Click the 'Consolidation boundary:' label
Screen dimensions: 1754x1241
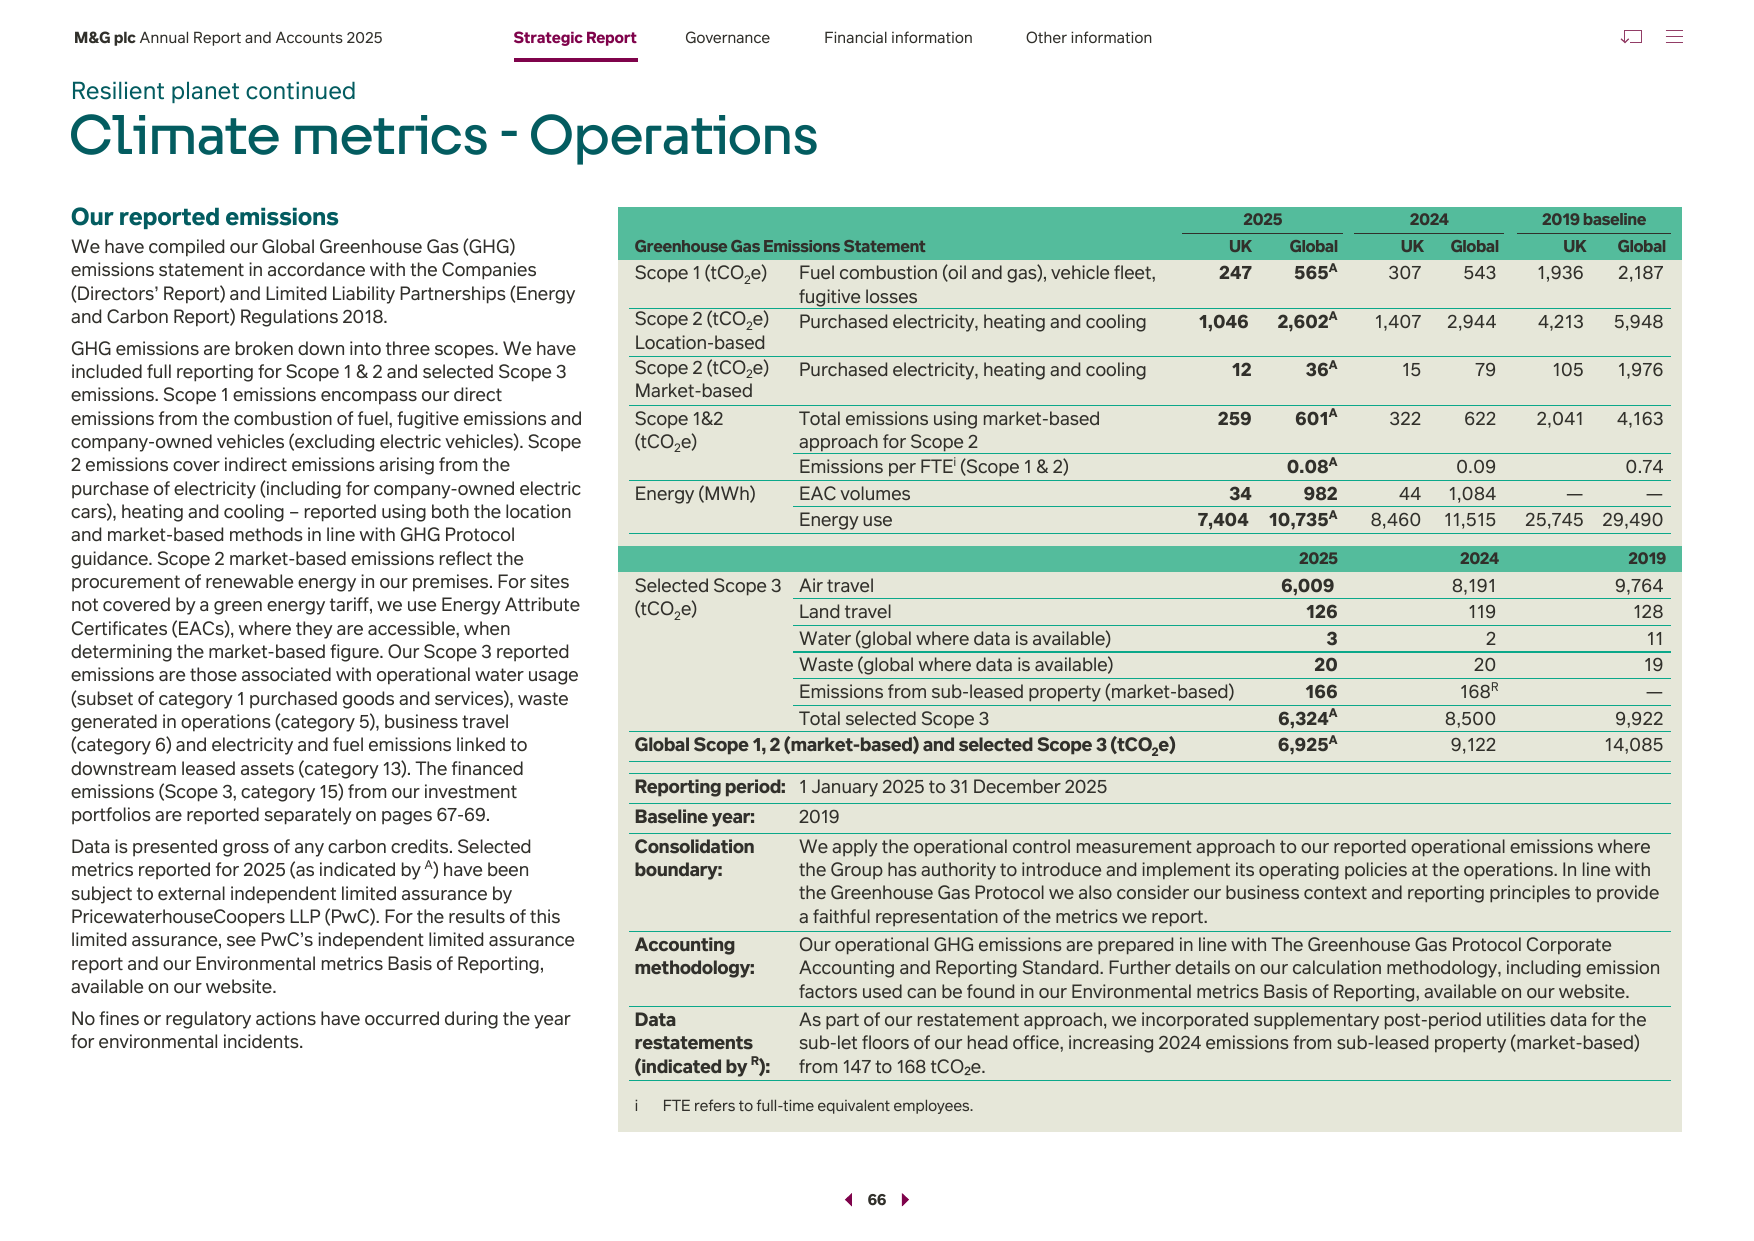click(x=695, y=858)
